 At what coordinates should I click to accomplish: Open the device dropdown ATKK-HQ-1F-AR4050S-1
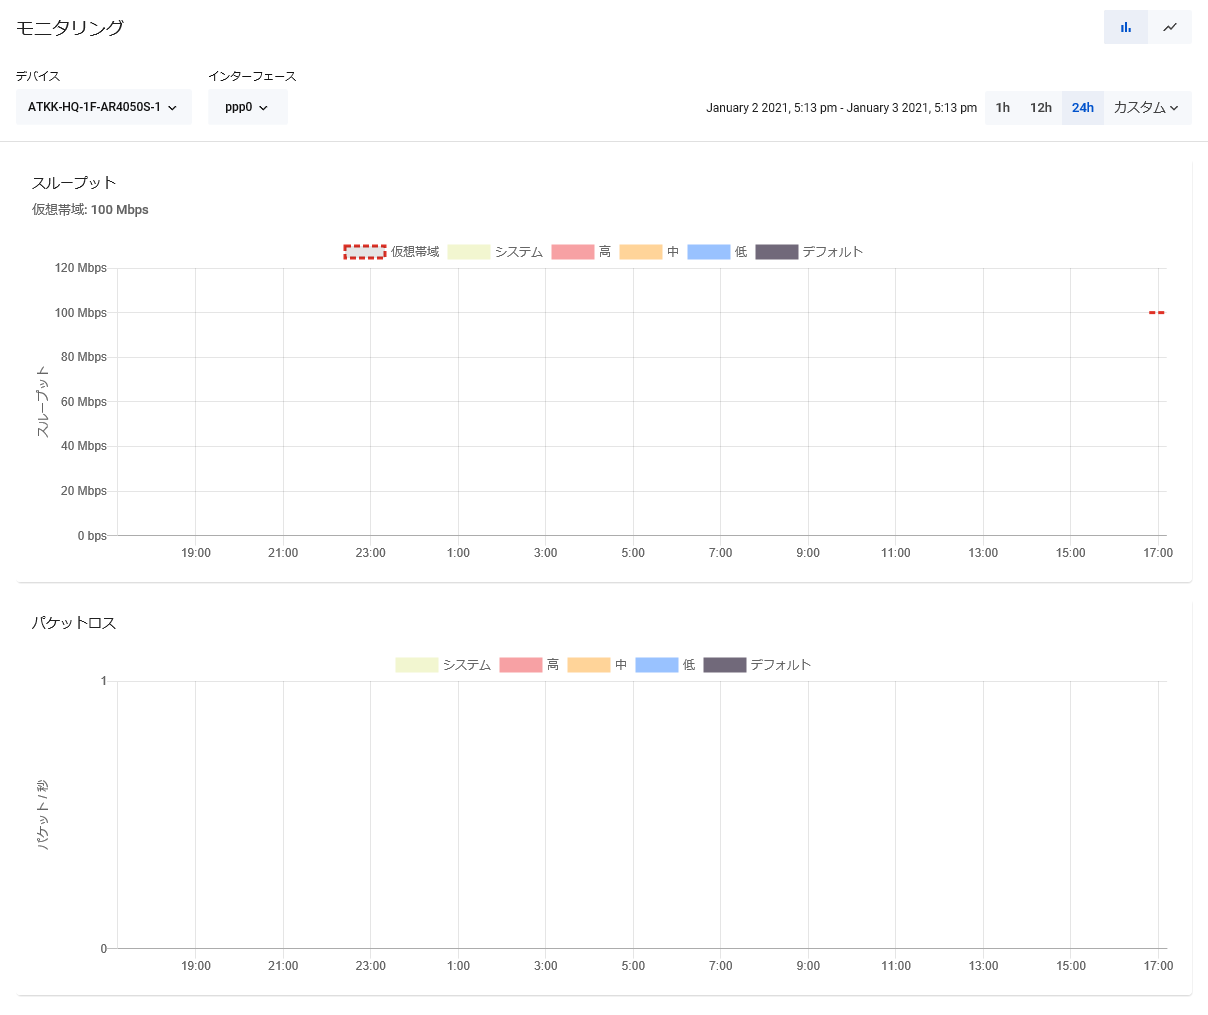104,107
